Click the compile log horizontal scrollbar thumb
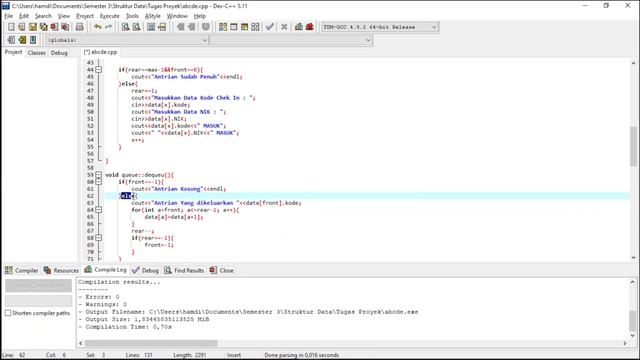The height and width of the screenshot is (360, 640). coord(151,343)
